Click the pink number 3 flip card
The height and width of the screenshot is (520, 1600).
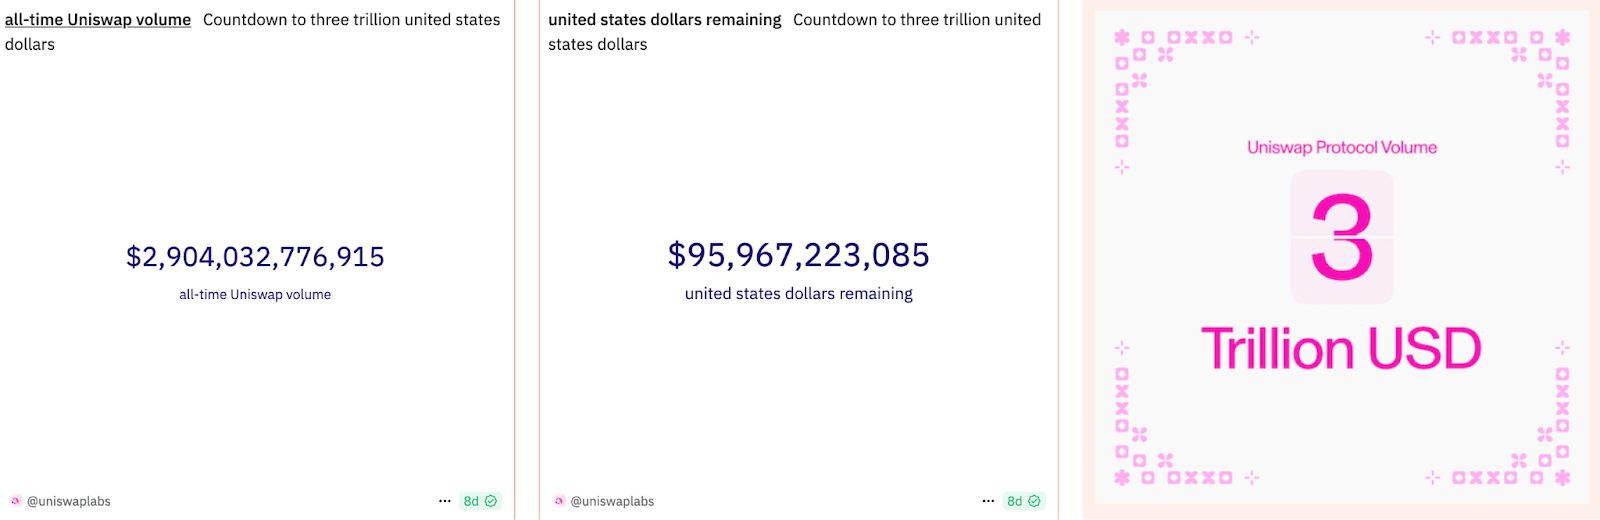(x=1342, y=237)
